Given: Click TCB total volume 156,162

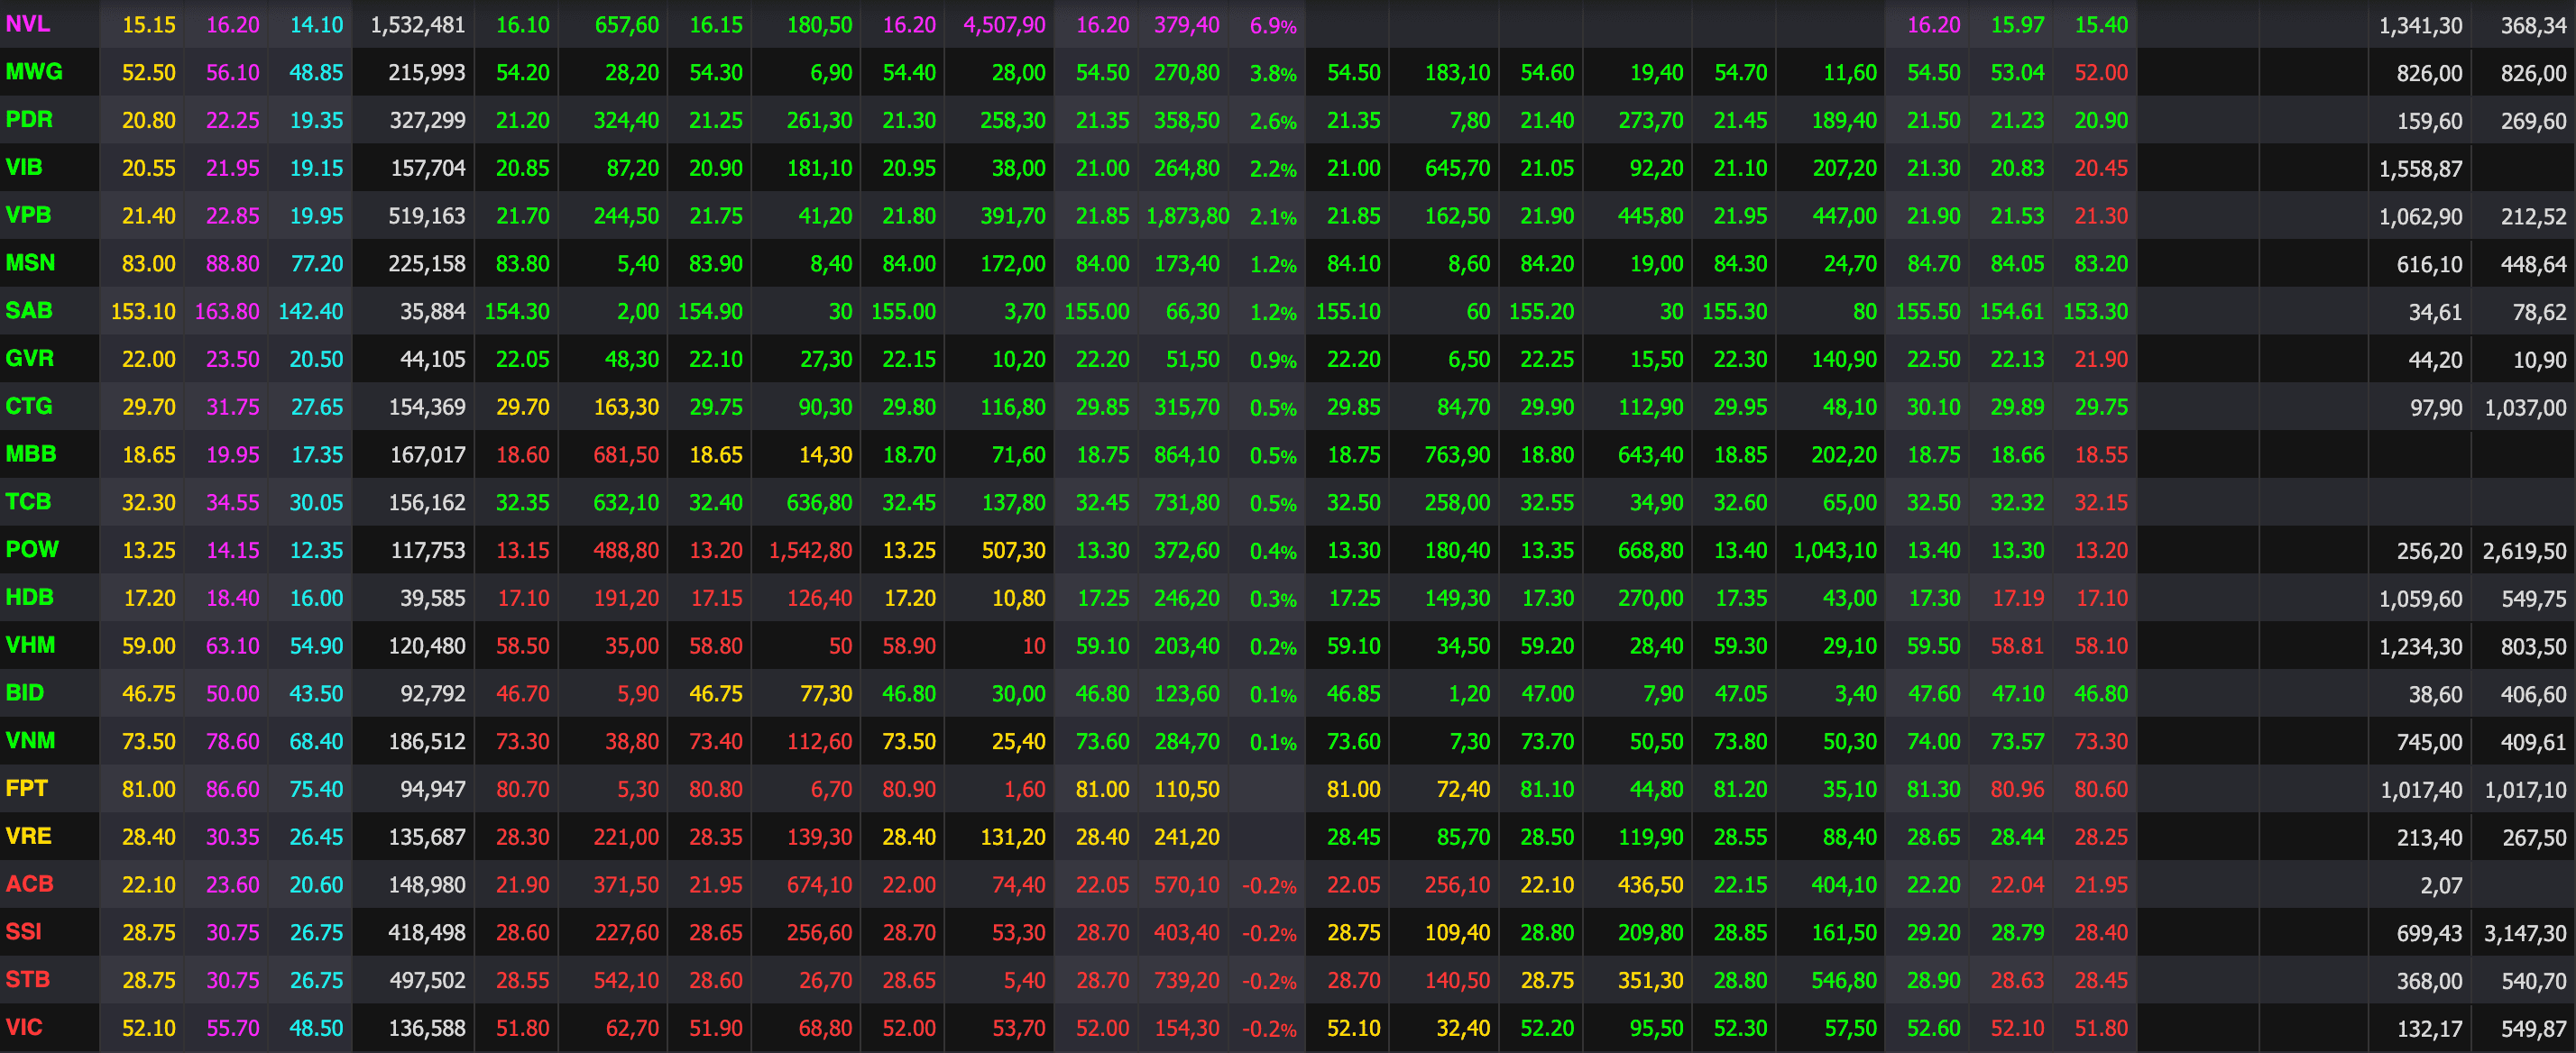Looking at the screenshot, I should click(427, 502).
